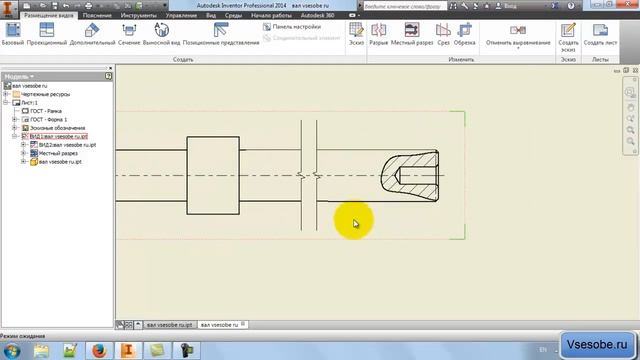Click the New file quick access icon
The height and width of the screenshot is (360, 640).
point(27,6)
